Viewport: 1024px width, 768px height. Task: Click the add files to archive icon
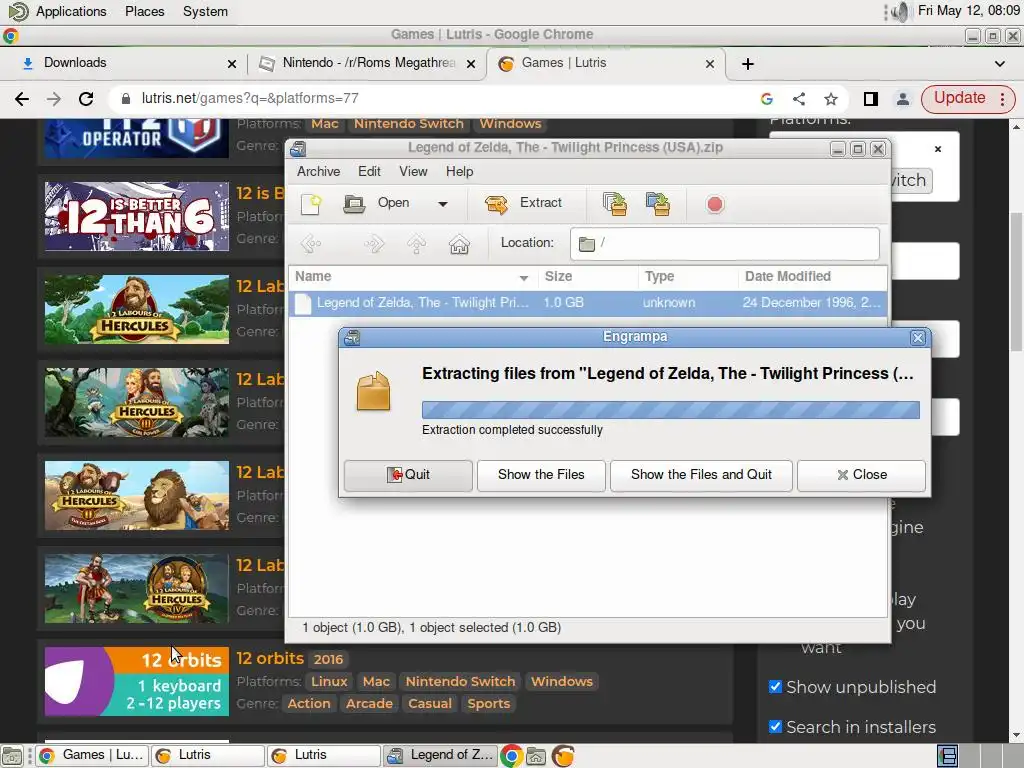pyautogui.click(x=615, y=204)
